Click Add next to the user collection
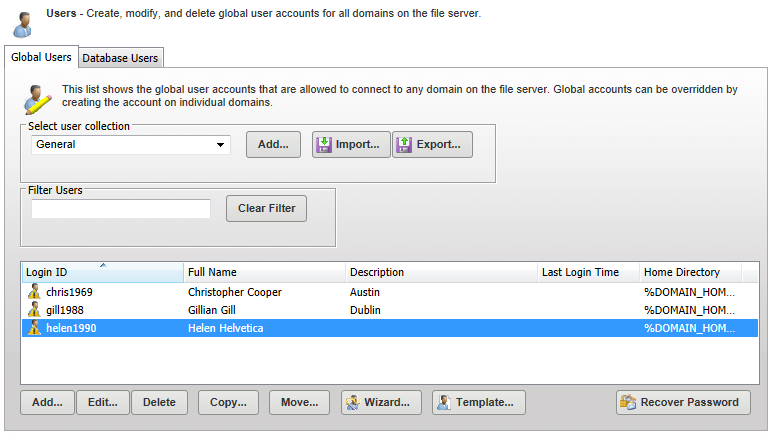Viewport: 774px width, 435px height. (x=273, y=144)
